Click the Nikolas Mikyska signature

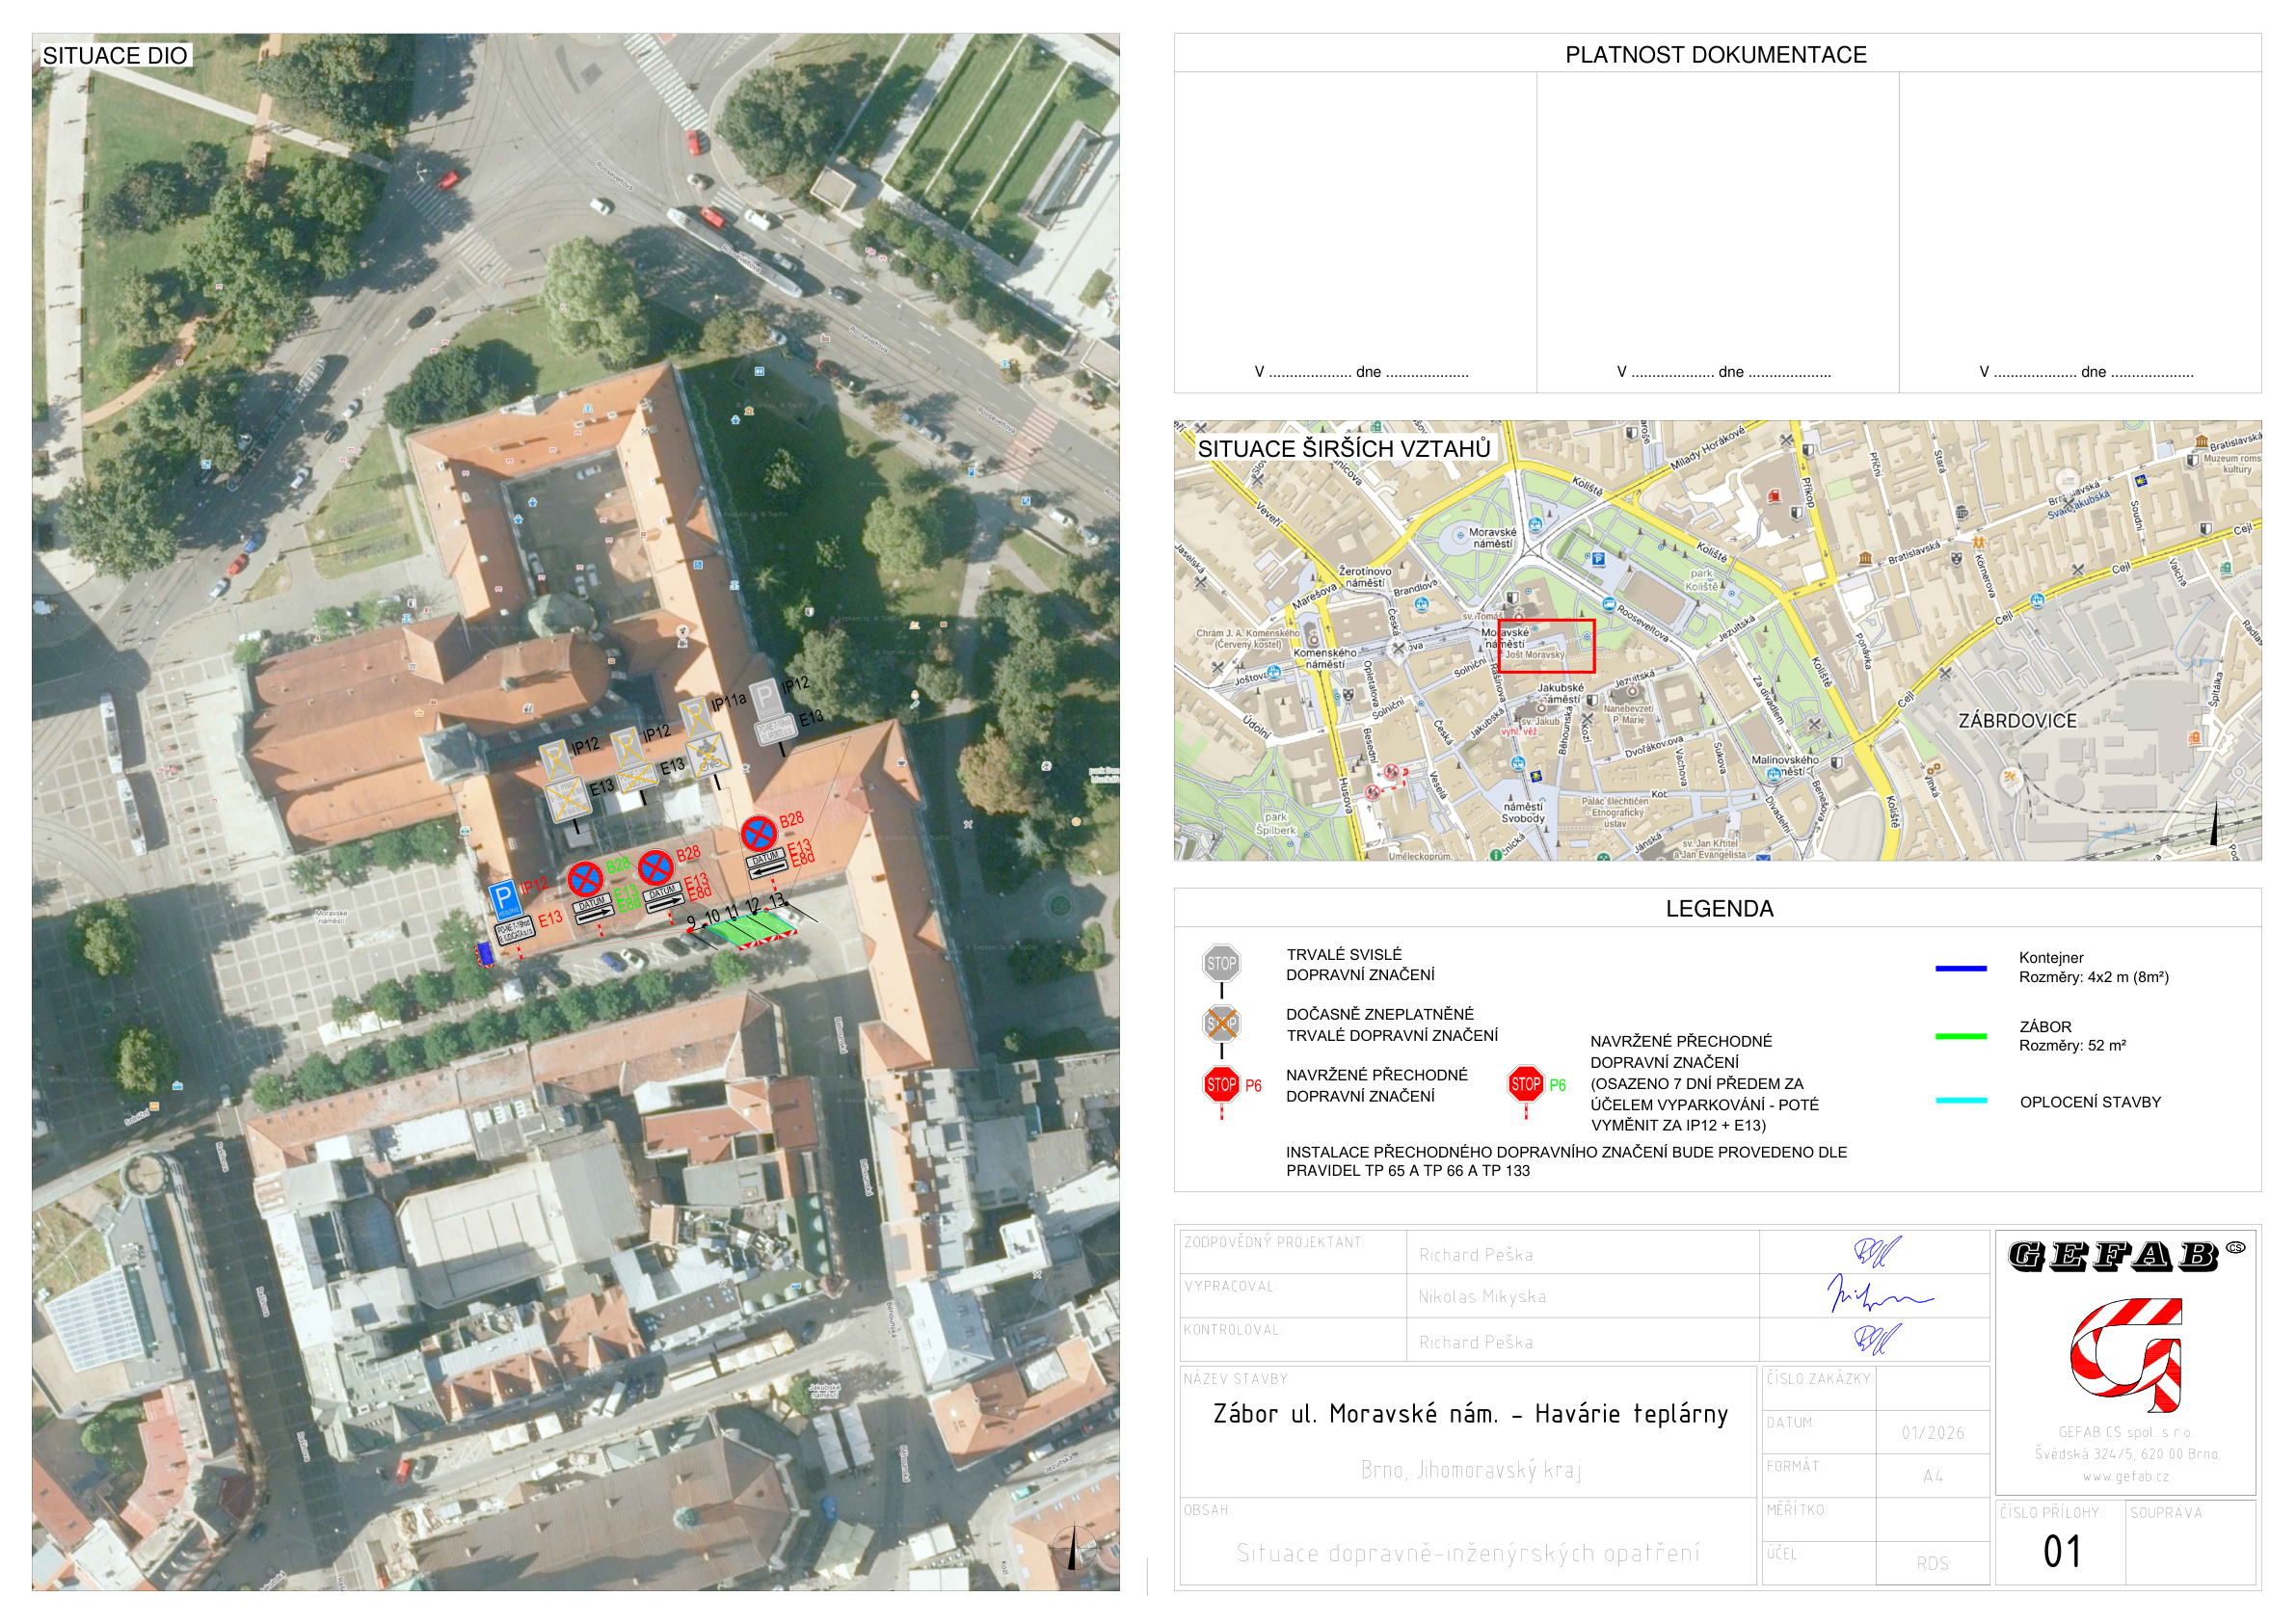1878,1294
